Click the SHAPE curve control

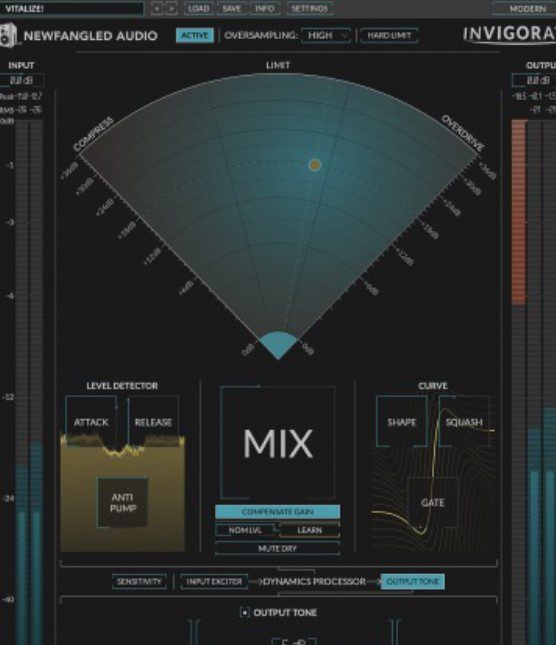(401, 422)
